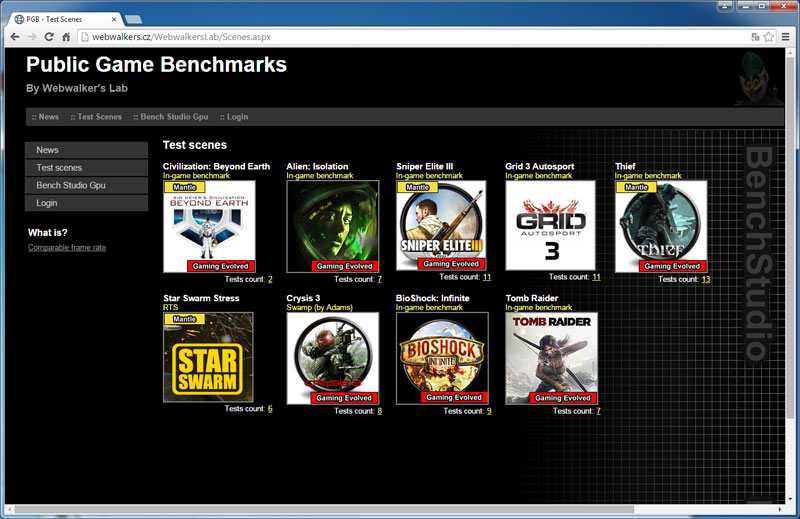Open the Chrome menu (three lines) icon
The height and width of the screenshot is (519, 800).
click(786, 37)
